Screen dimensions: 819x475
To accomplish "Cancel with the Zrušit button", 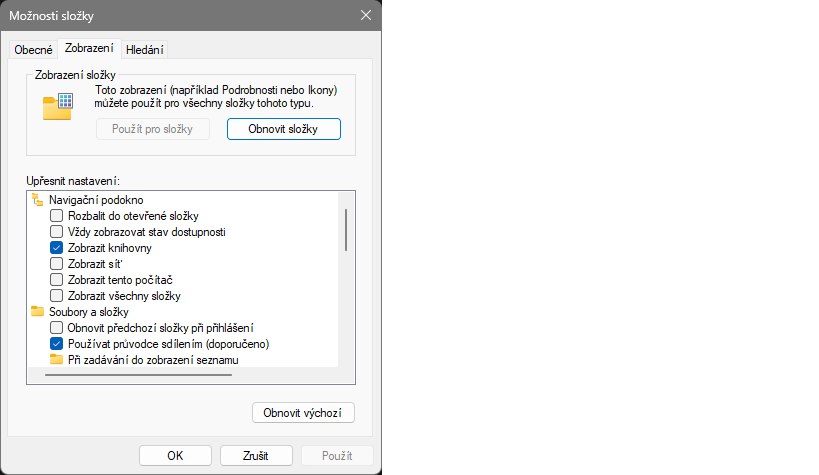I will coord(256,456).
